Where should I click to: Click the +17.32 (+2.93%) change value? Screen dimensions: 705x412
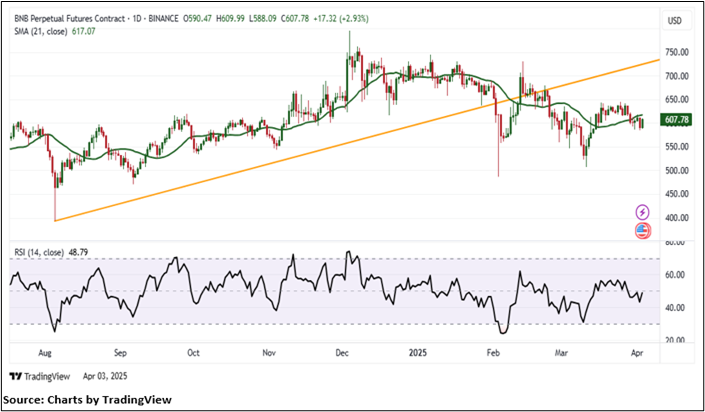pyautogui.click(x=343, y=19)
